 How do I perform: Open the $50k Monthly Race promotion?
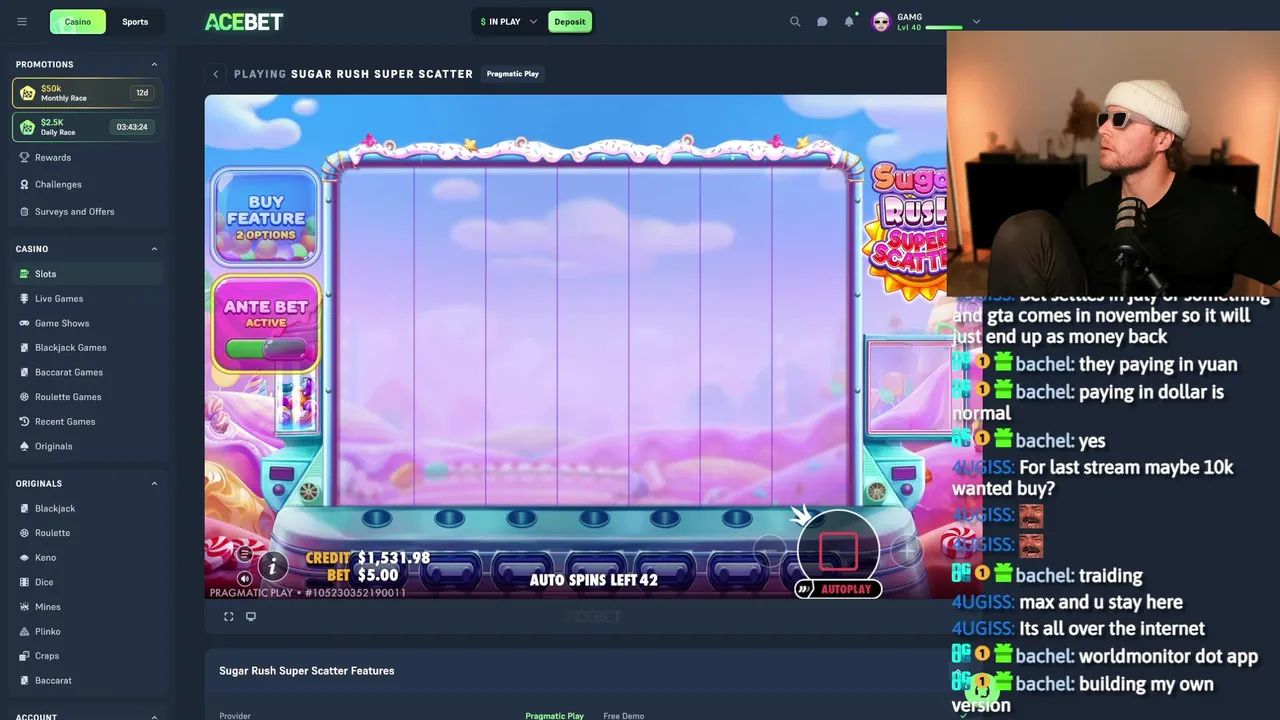pos(87,93)
